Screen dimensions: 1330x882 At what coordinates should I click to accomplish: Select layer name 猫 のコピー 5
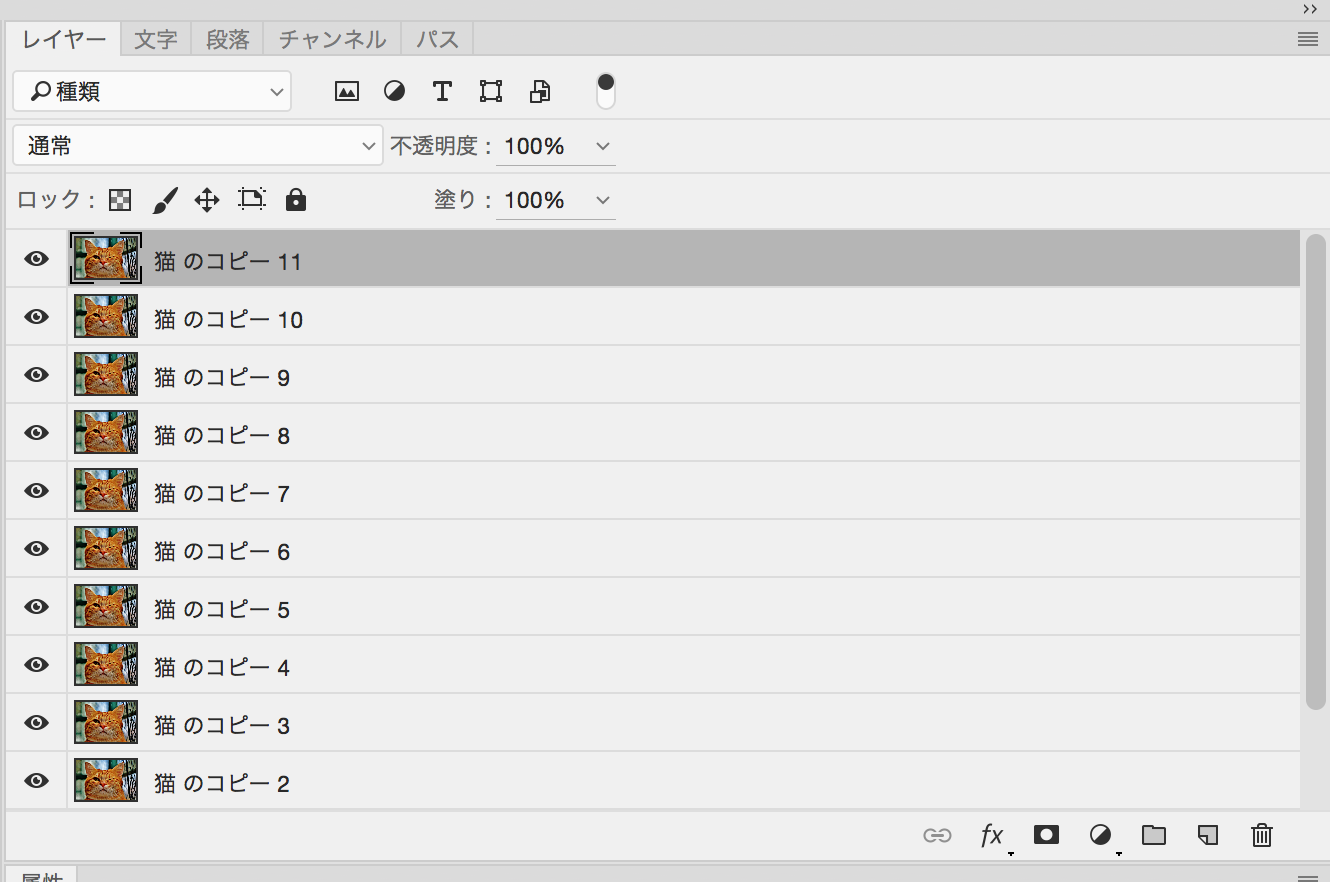tap(222, 609)
